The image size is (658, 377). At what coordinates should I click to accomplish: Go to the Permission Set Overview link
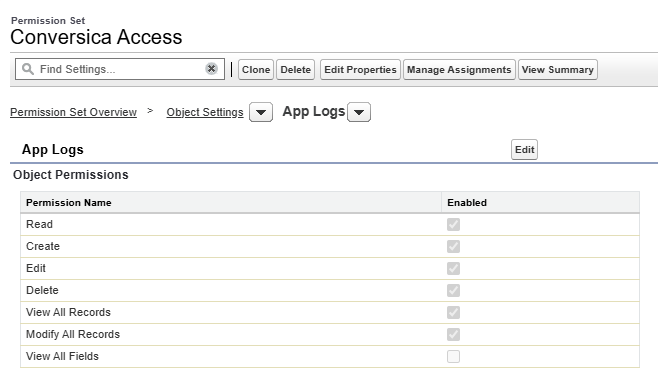pos(73,112)
